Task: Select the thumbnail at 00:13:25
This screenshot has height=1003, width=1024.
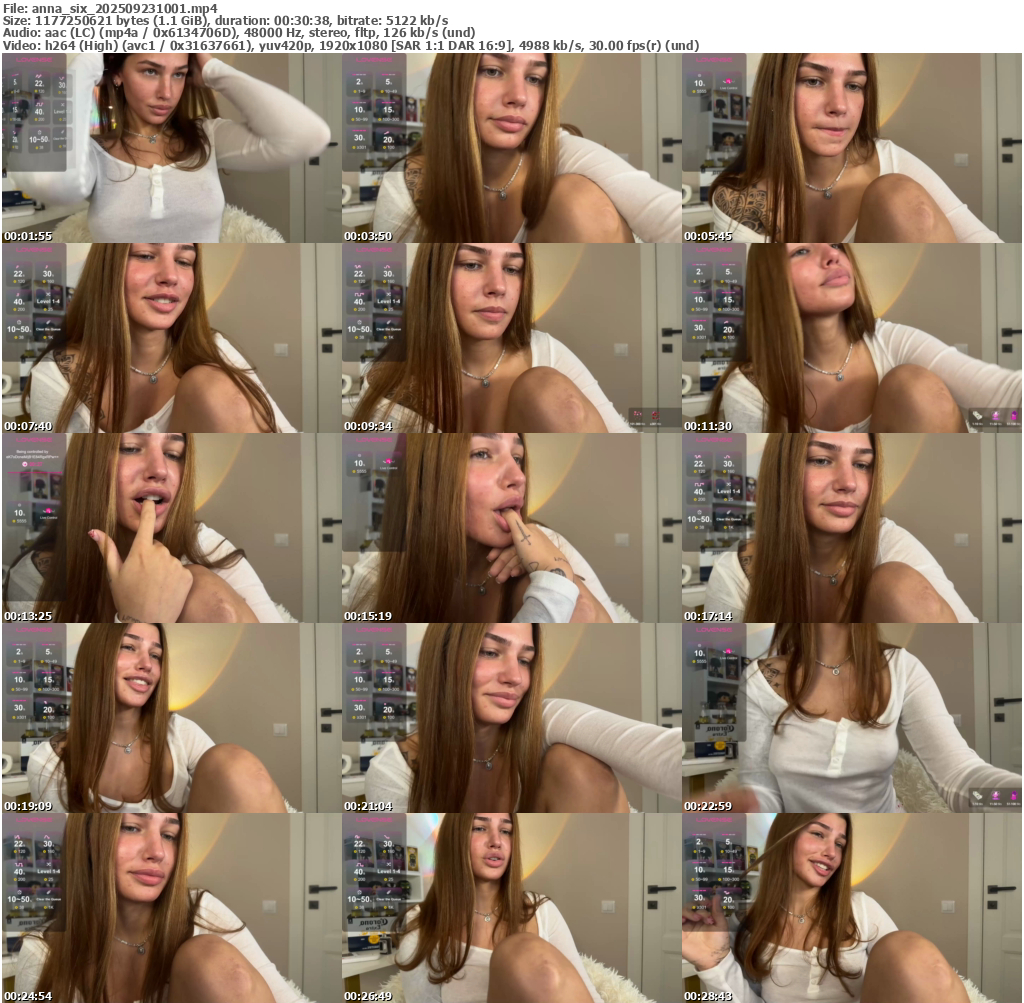Action: pos(171,528)
